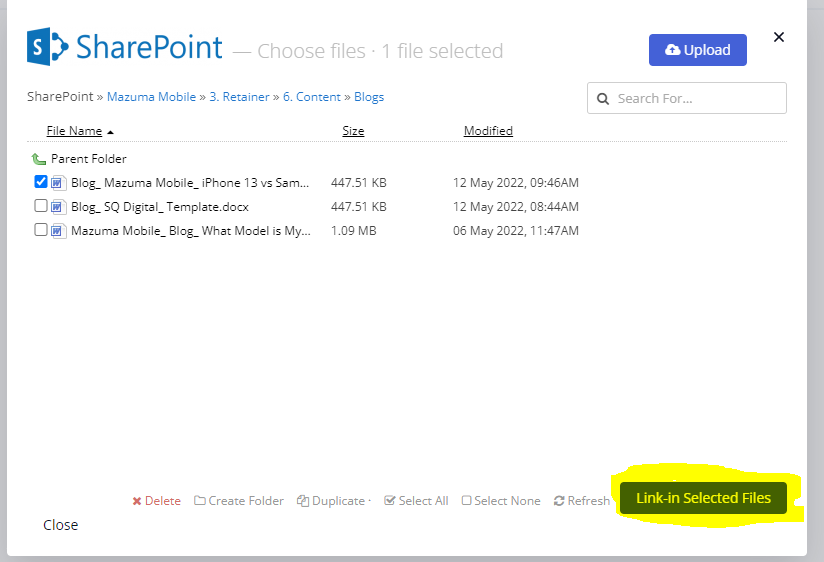Click the 1.09 MB size value
The image size is (824, 562).
tap(354, 231)
